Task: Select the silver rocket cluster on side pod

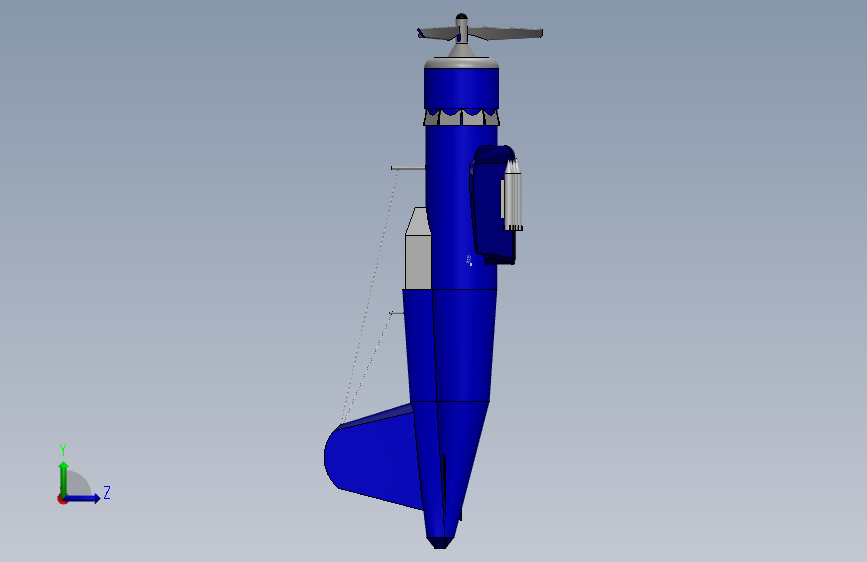Action: 513,195
